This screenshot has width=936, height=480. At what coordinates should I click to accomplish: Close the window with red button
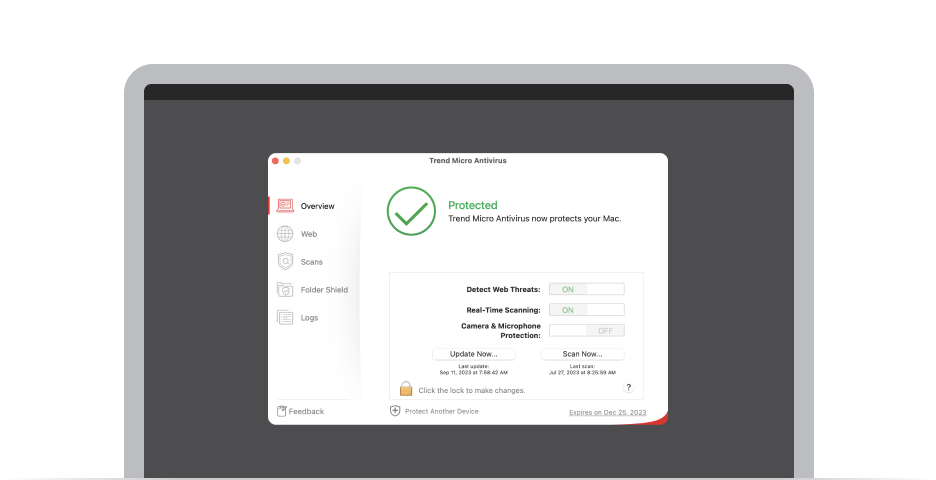pos(275,161)
